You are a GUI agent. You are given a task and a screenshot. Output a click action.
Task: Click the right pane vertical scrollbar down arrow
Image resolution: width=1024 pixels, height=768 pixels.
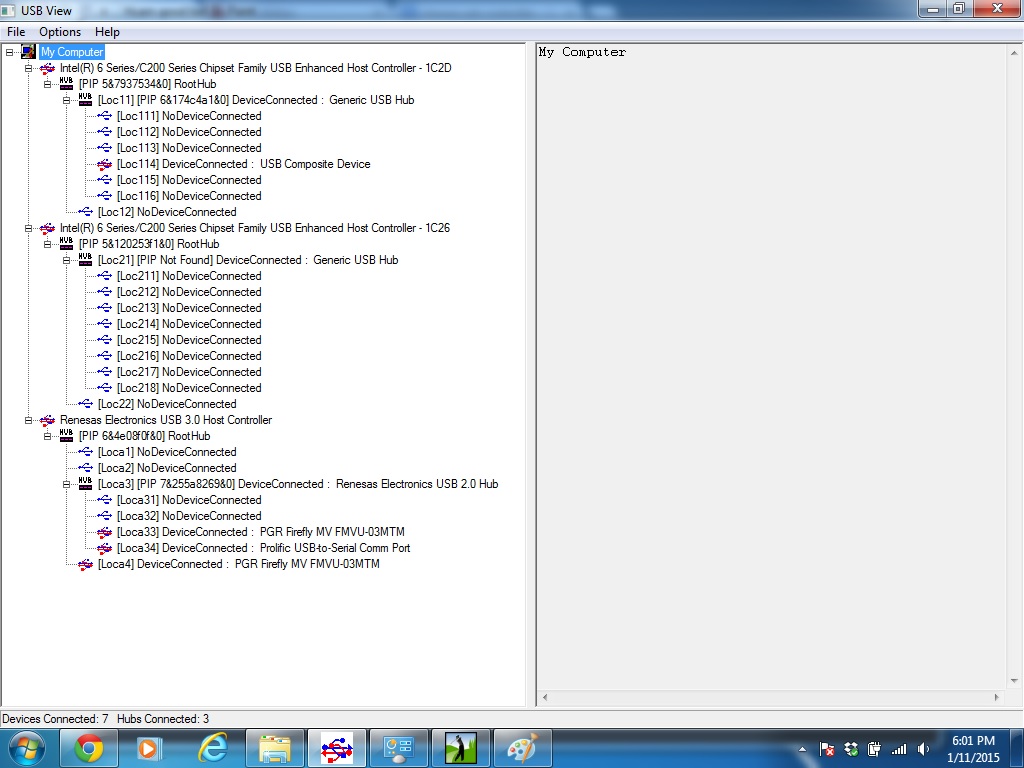coord(1014,681)
